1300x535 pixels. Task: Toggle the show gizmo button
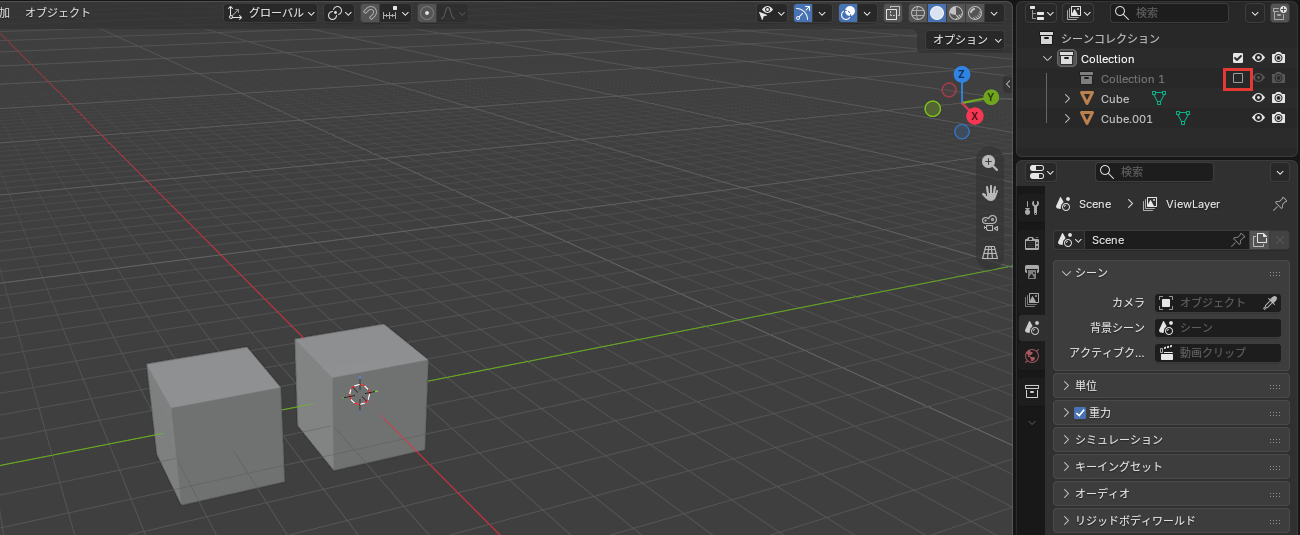point(803,13)
